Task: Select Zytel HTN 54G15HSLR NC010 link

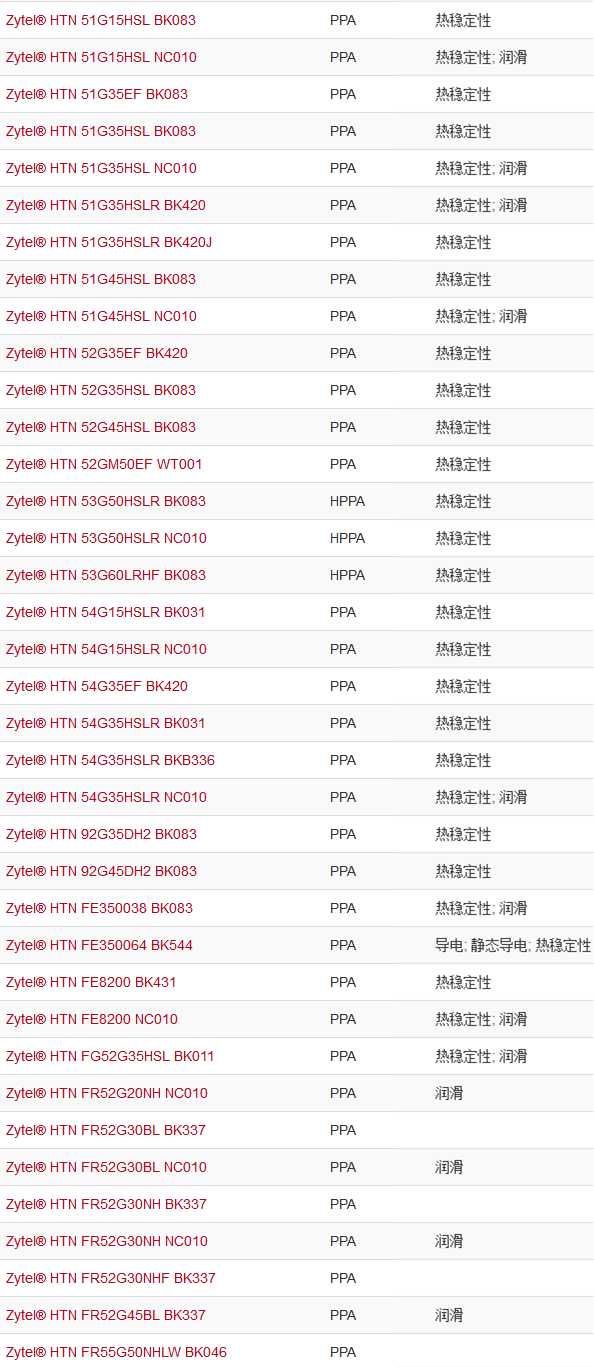Action: click(x=106, y=649)
